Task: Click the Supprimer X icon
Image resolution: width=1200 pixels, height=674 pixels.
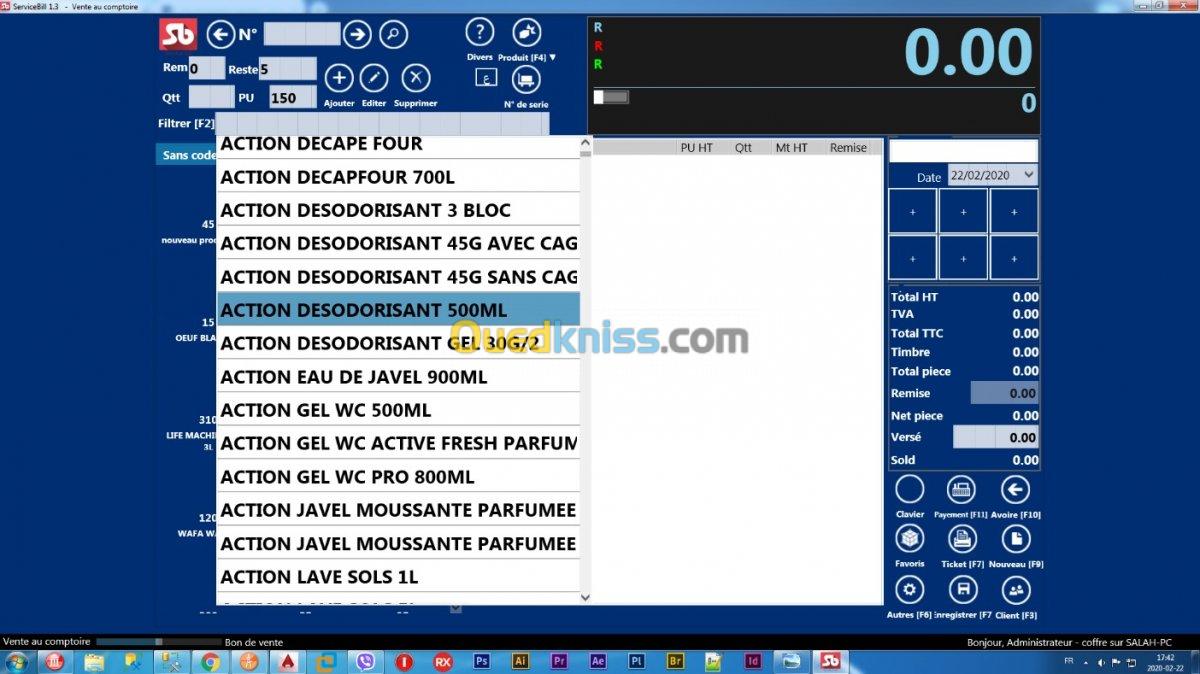Action: (x=416, y=78)
